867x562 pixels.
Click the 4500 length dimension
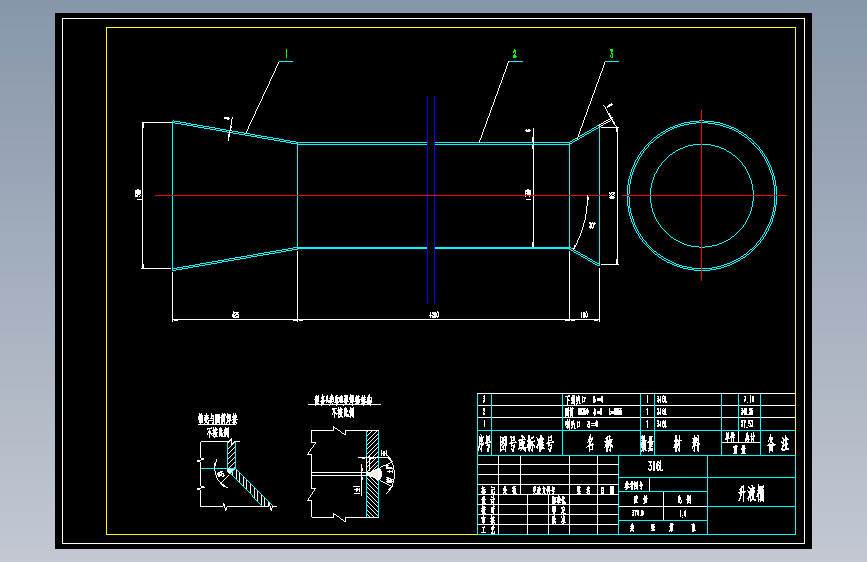click(434, 315)
